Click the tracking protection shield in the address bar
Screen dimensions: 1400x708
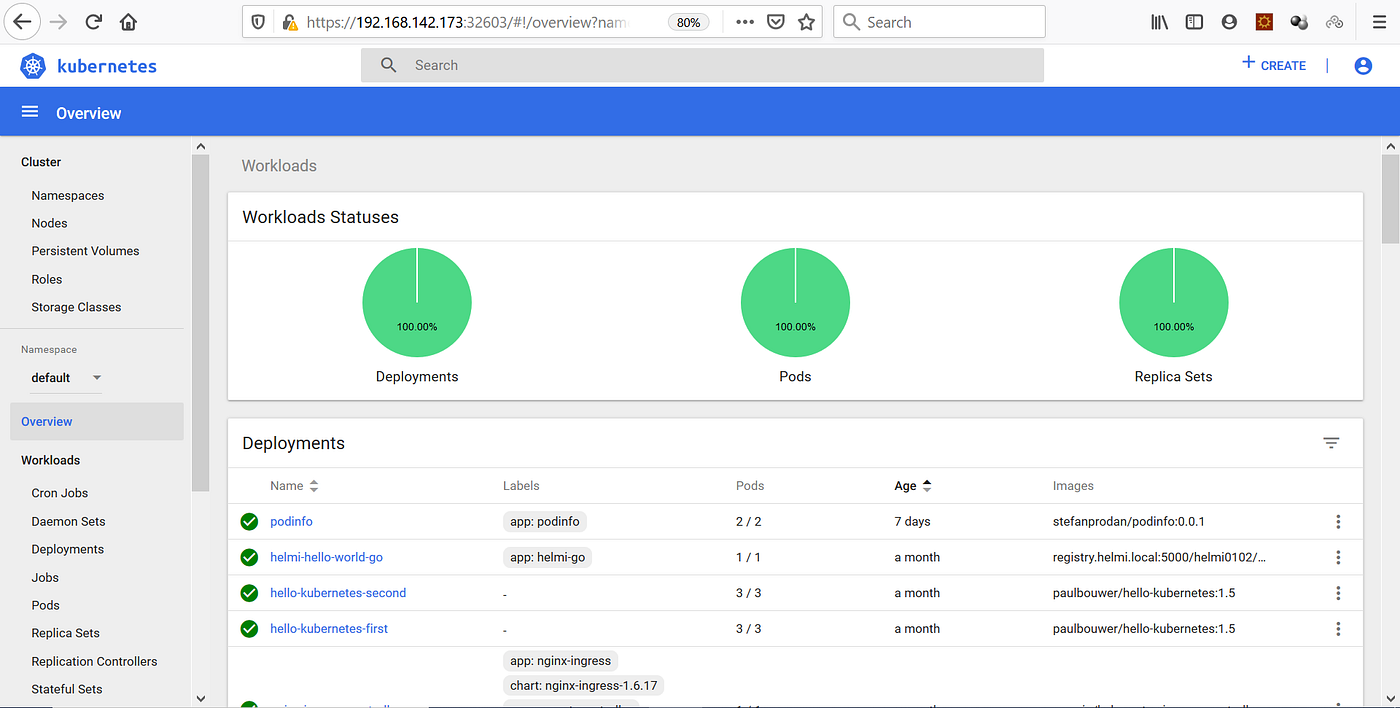pos(257,21)
